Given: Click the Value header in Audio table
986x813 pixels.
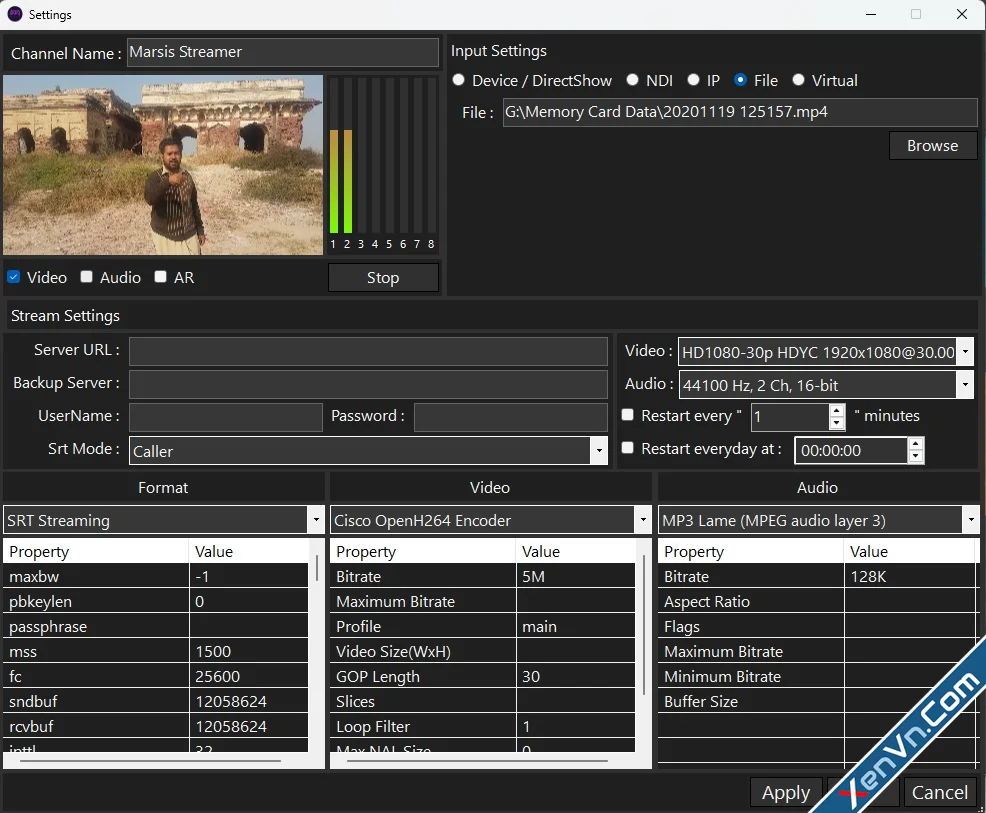Looking at the screenshot, I should click(910, 551).
